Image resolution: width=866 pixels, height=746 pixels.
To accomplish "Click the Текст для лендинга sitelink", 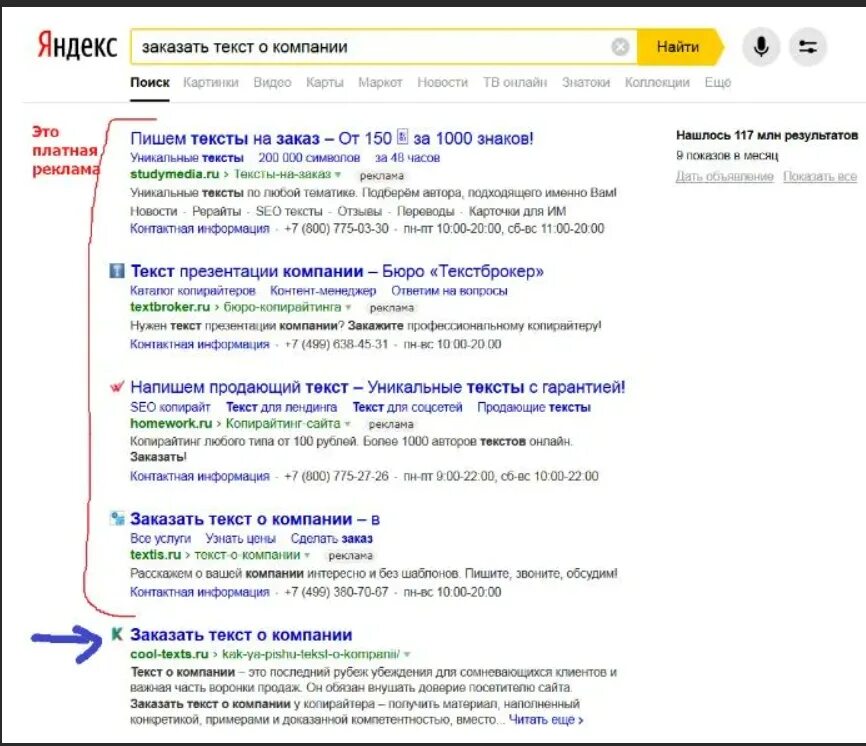I will click(282, 407).
